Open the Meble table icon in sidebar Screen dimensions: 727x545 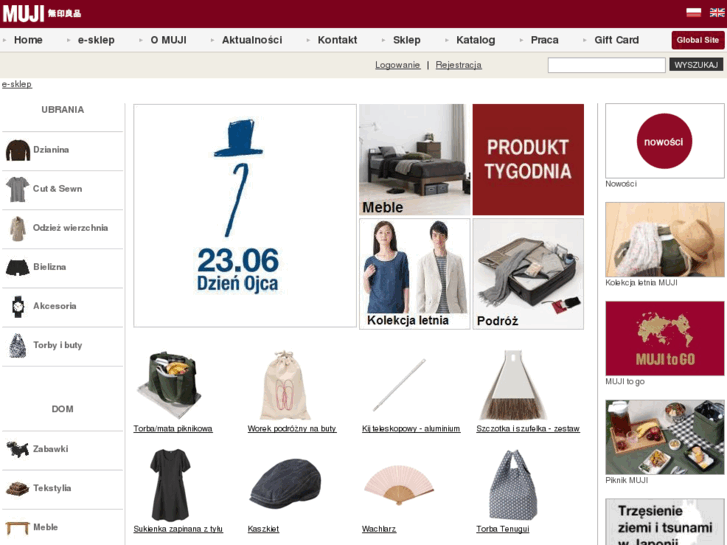(18, 528)
